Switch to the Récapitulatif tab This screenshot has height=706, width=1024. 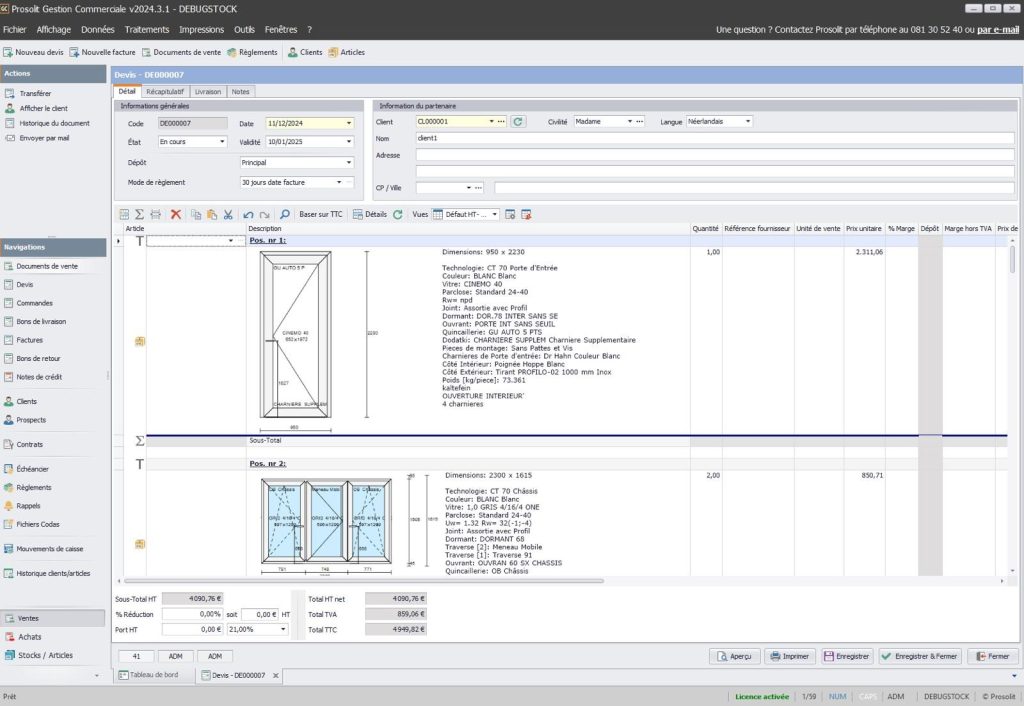[x=165, y=91]
